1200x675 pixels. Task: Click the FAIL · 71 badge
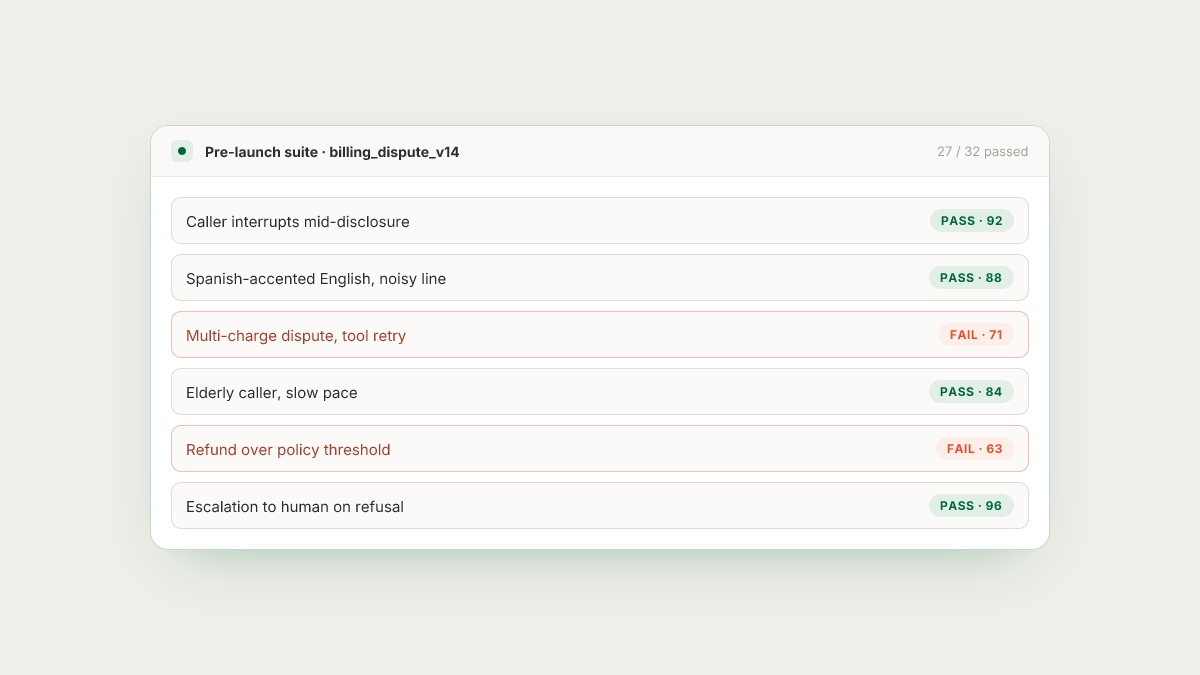pos(976,335)
